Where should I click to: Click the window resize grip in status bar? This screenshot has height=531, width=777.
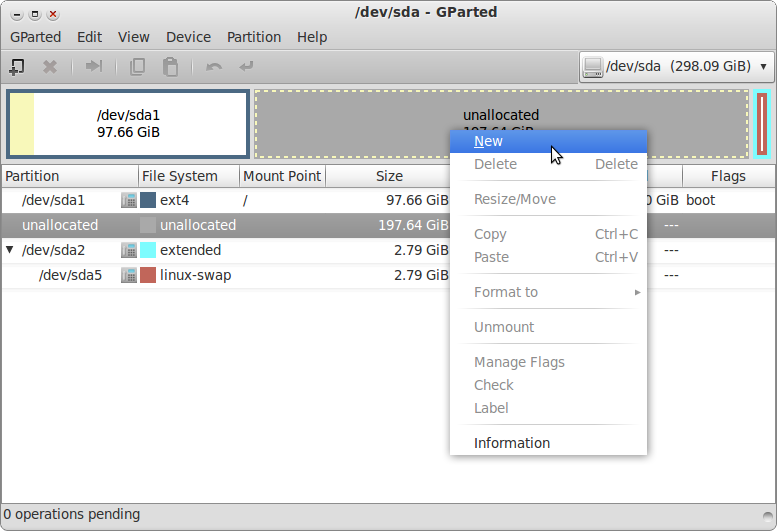768,517
